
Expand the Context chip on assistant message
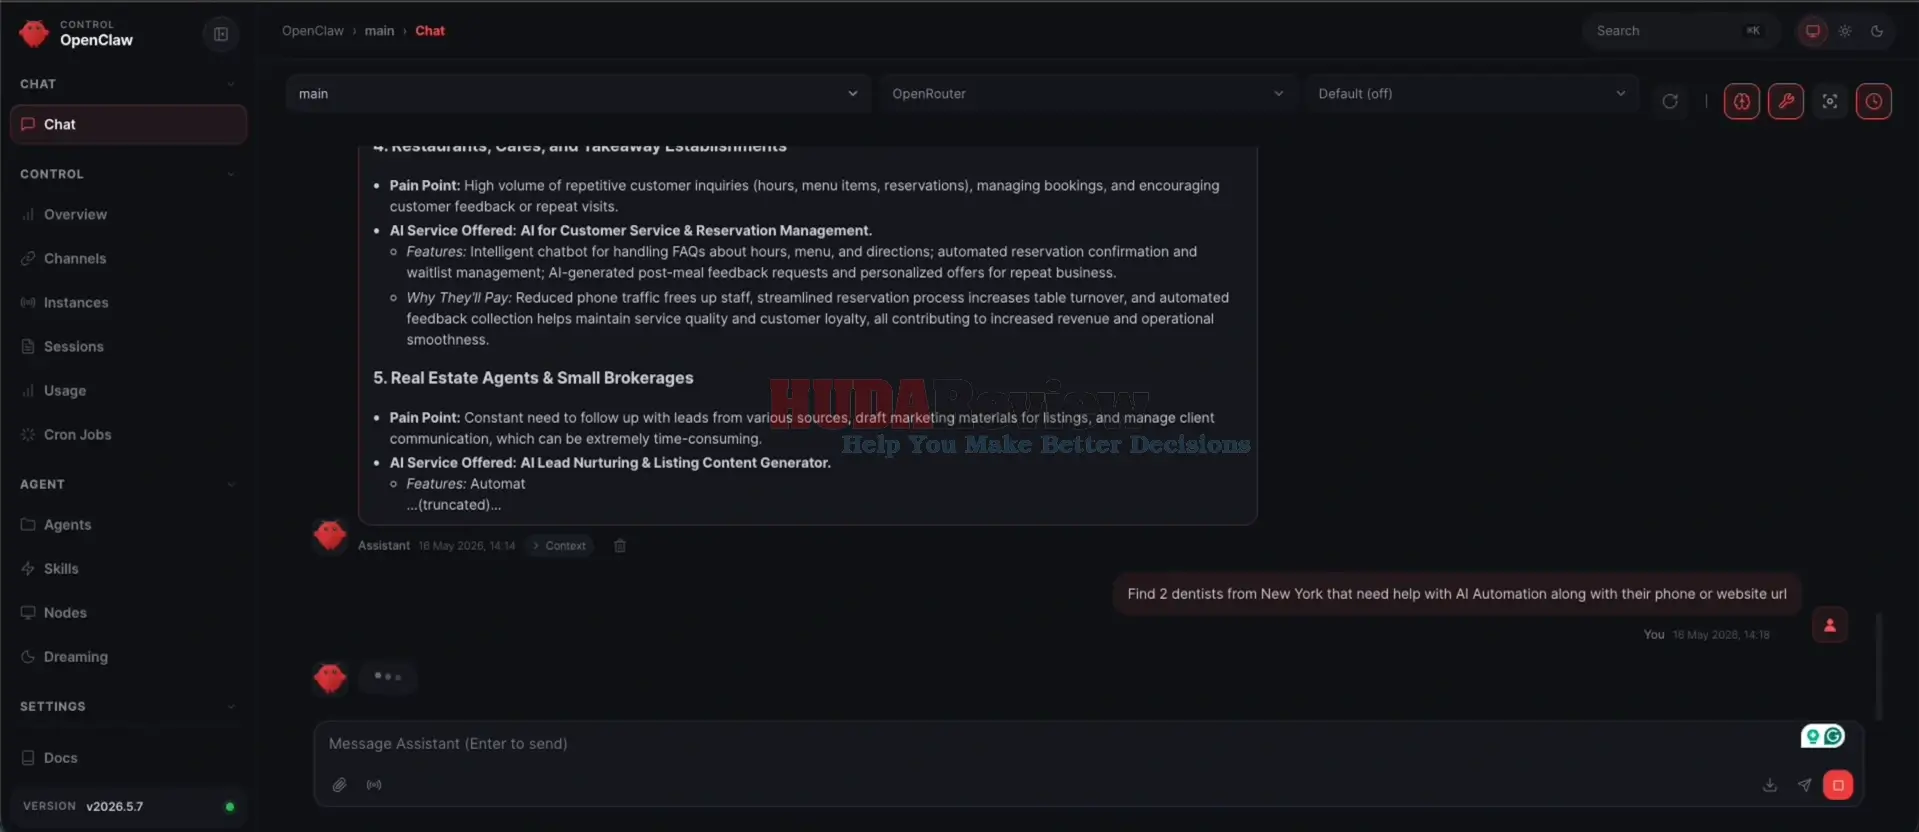(x=560, y=546)
